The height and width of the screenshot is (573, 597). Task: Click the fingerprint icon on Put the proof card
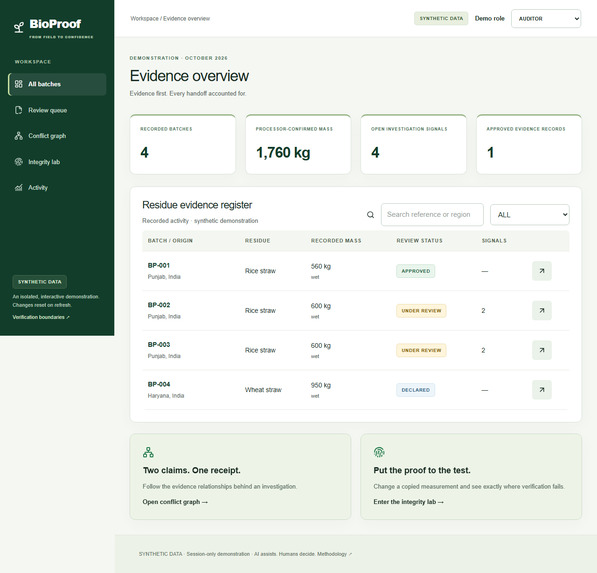(379, 452)
